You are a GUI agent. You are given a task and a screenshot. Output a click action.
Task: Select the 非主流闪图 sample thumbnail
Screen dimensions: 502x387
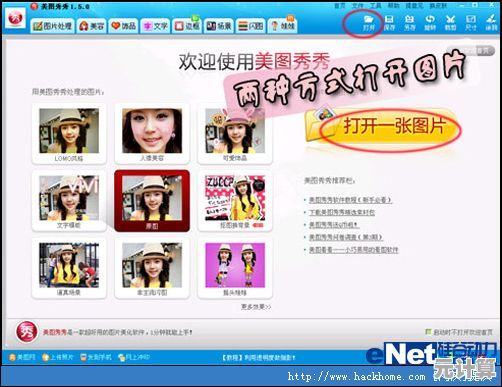coord(152,268)
